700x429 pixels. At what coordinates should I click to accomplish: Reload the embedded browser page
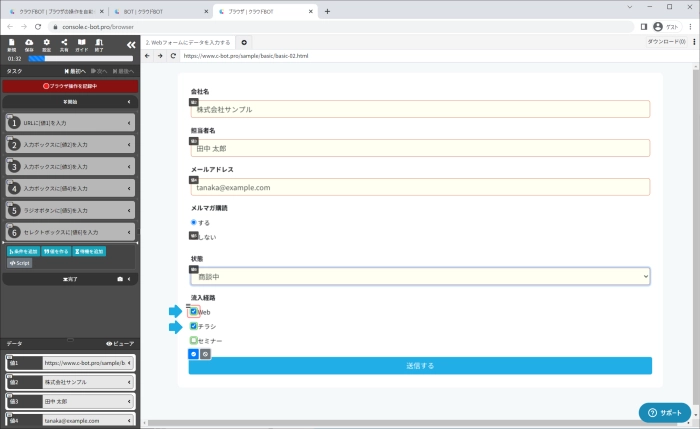[173, 56]
